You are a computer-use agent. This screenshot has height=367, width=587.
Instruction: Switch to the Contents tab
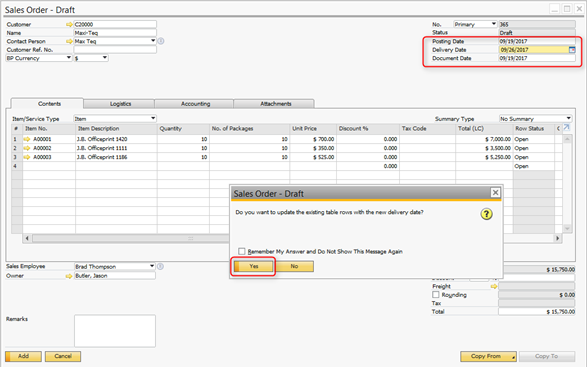(x=49, y=104)
